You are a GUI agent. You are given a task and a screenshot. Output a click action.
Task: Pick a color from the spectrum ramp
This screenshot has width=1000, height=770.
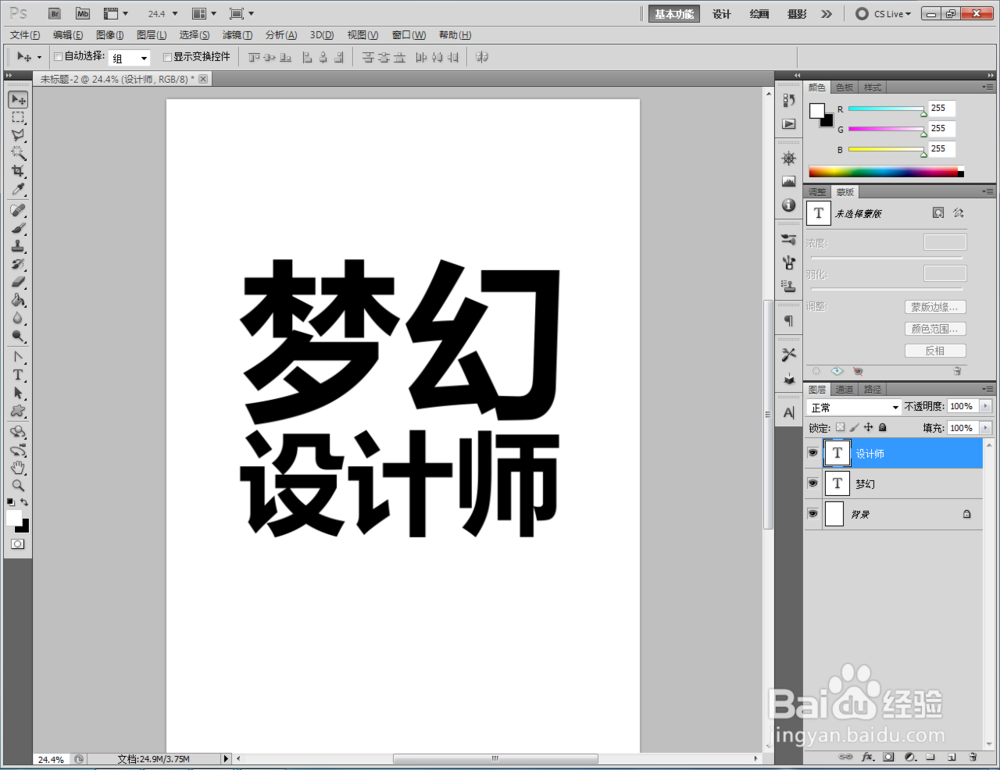(886, 172)
